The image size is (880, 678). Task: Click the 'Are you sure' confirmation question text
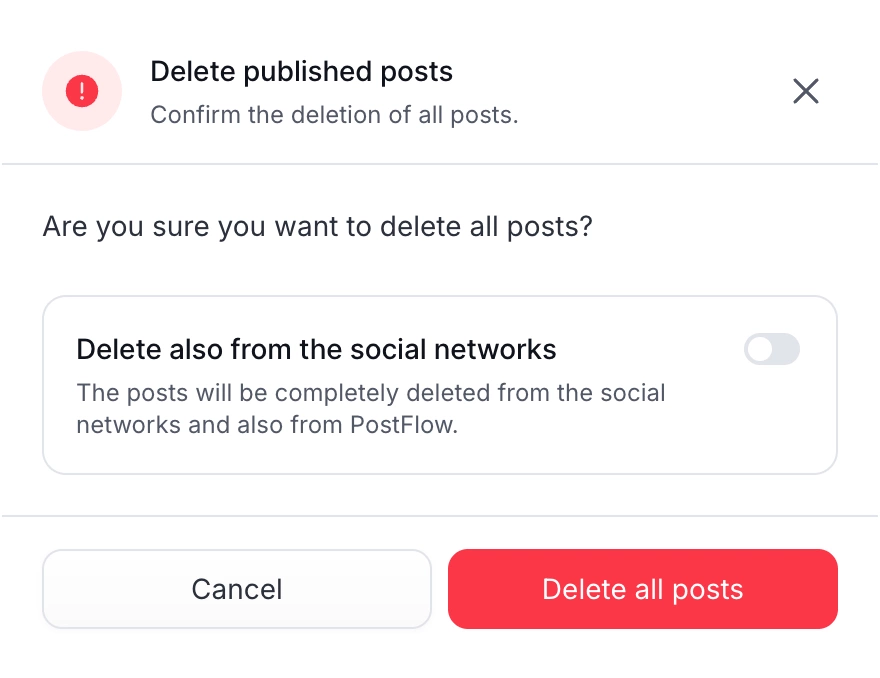point(317,227)
